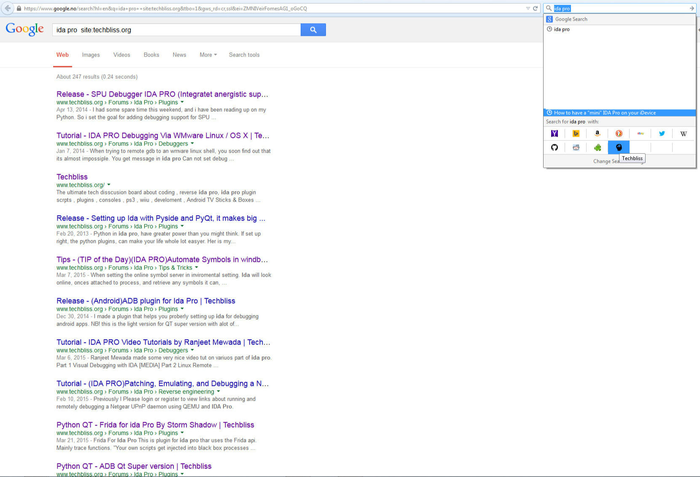700x477 pixels.
Task: Expand green arrow under ADB plugin result URL
Action: (182, 309)
